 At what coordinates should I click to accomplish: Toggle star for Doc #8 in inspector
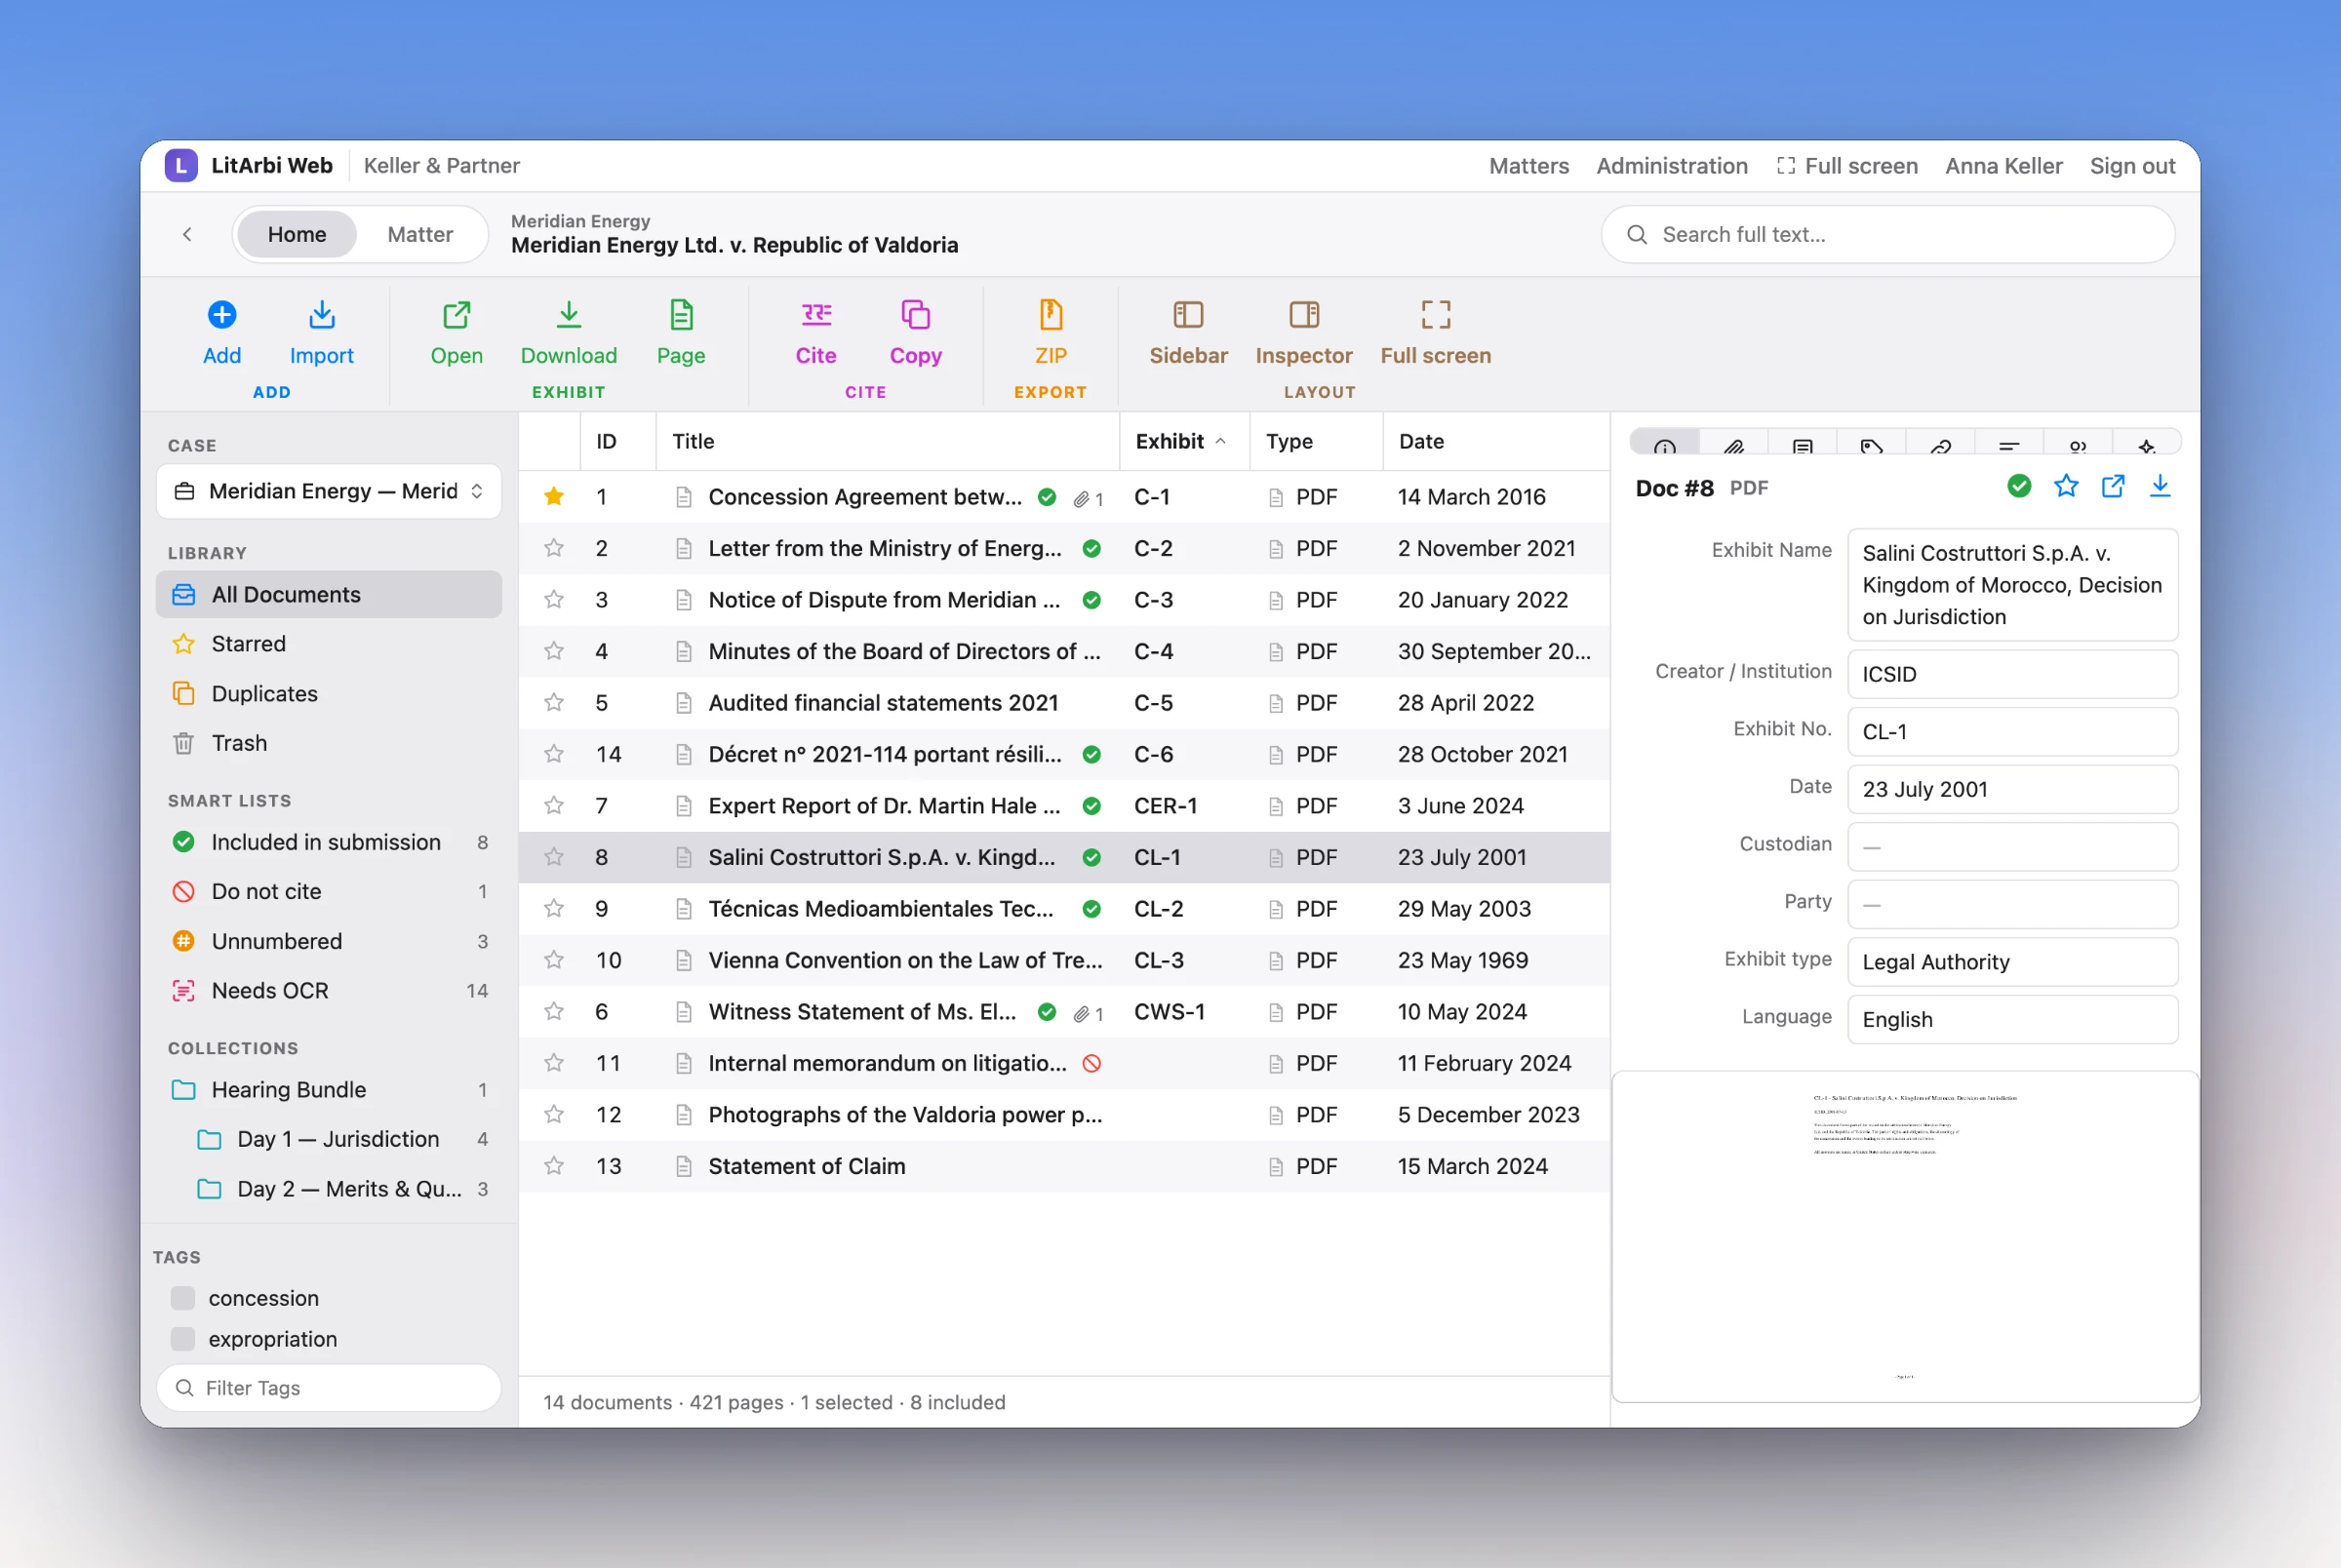(2066, 487)
